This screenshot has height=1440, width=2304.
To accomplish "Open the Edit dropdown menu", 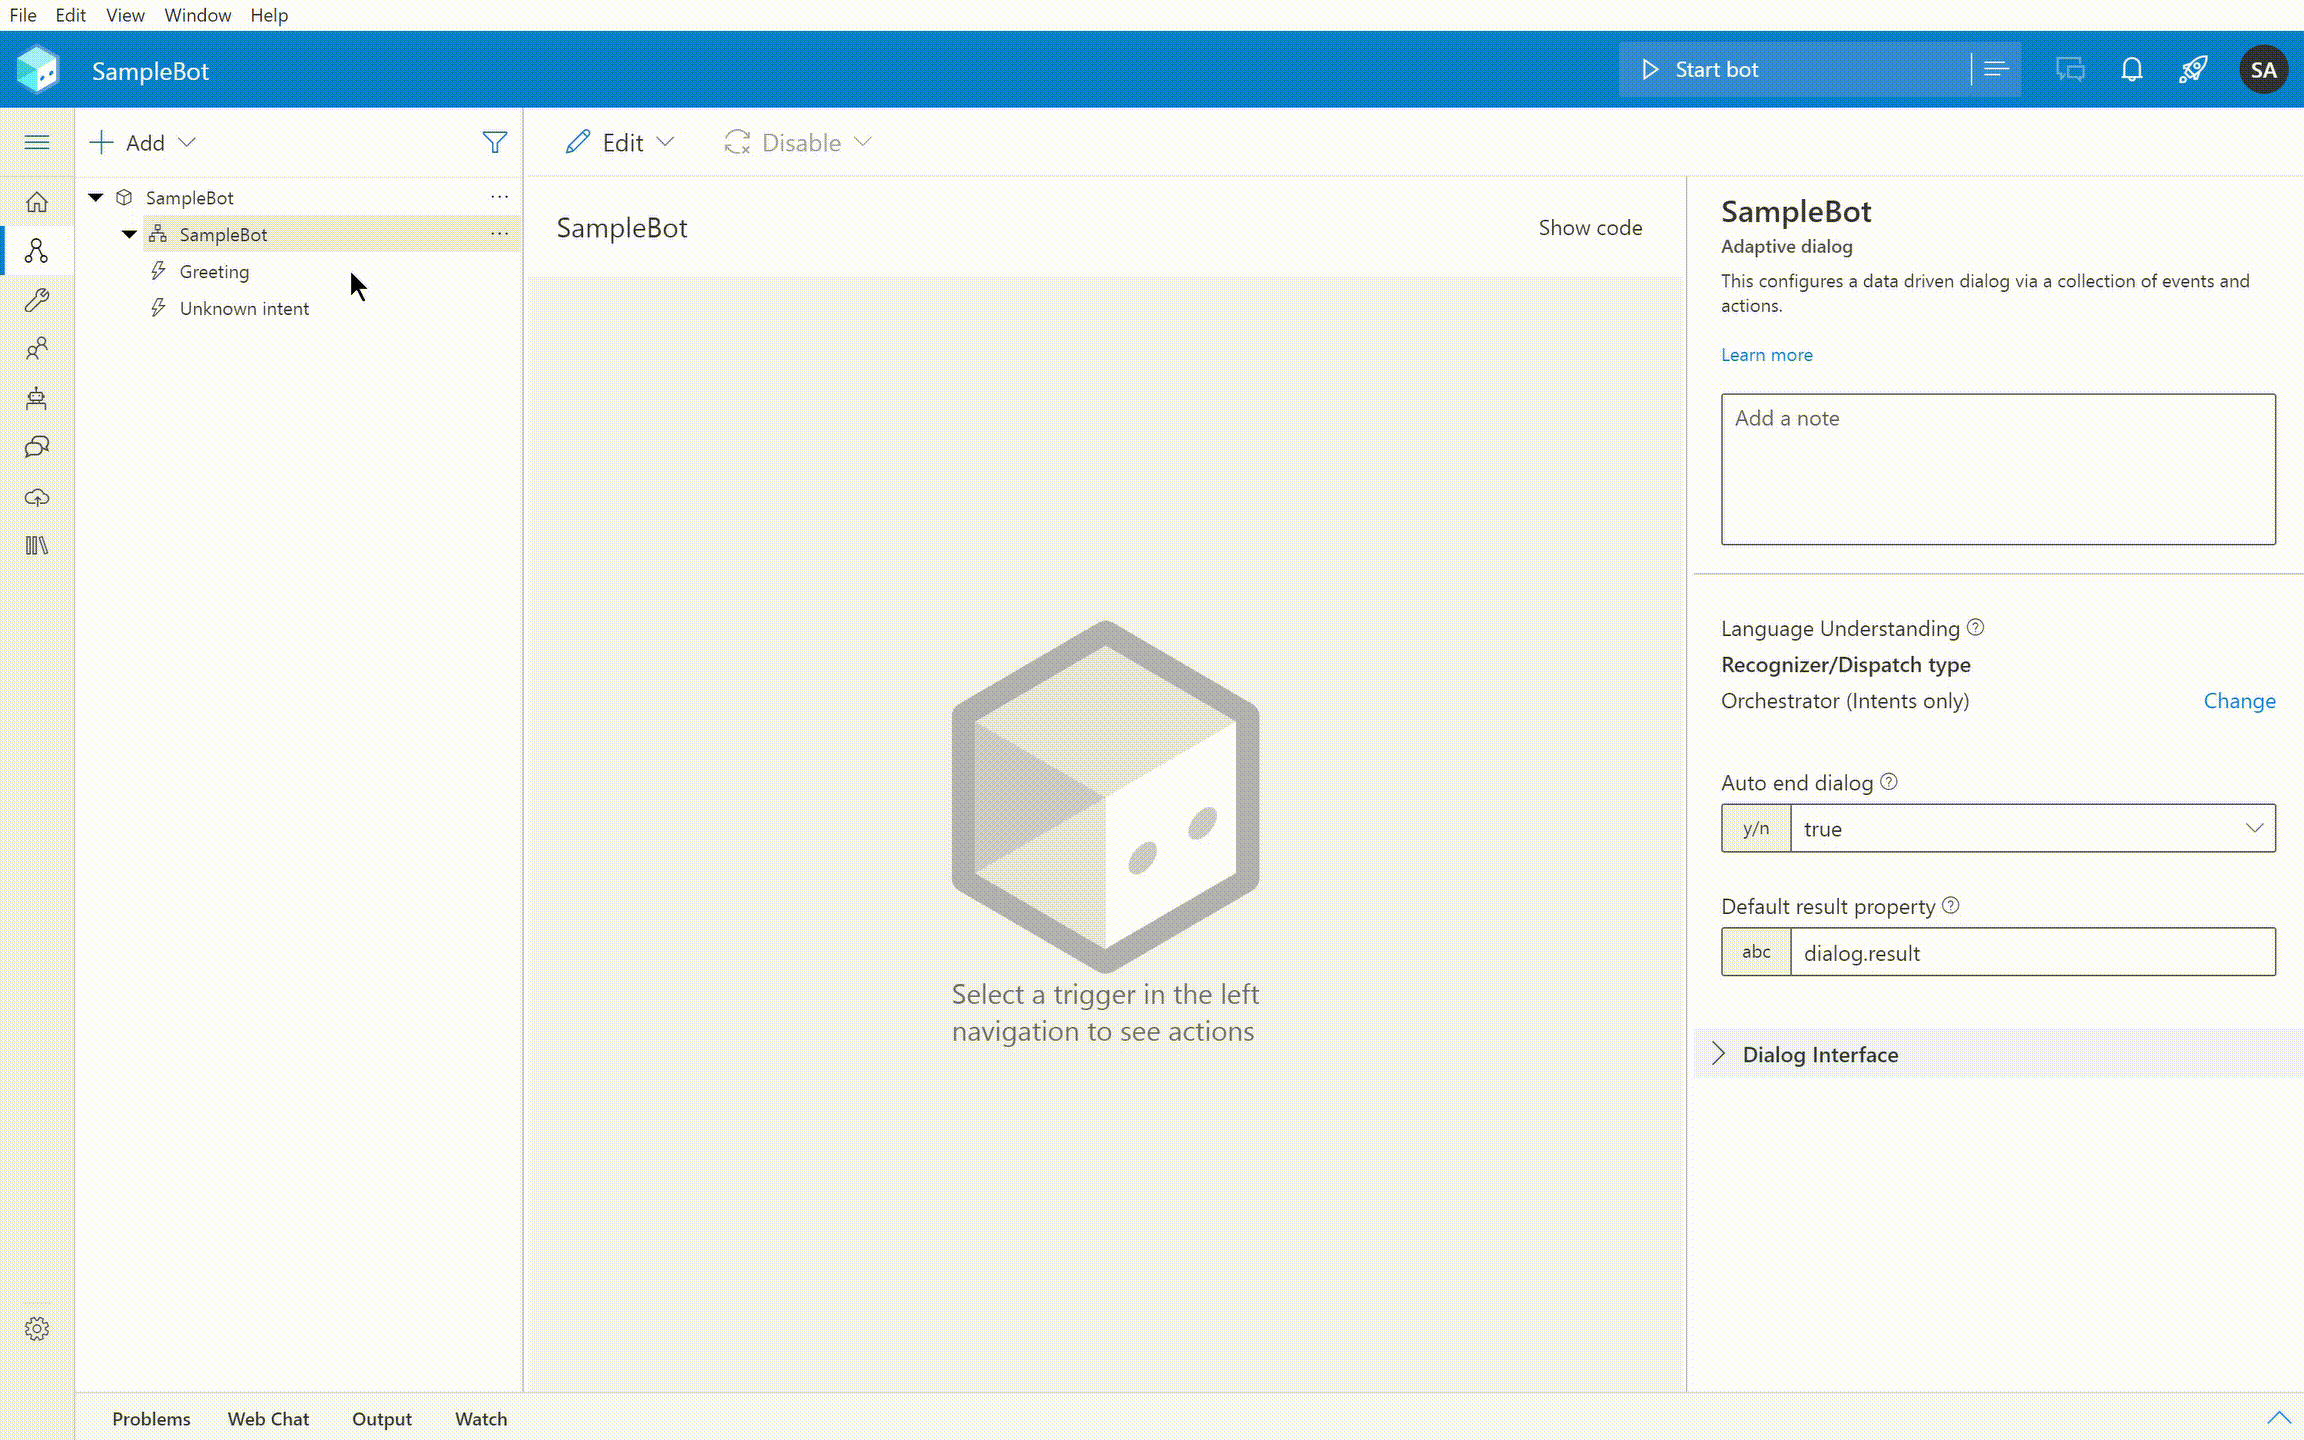I will point(620,143).
